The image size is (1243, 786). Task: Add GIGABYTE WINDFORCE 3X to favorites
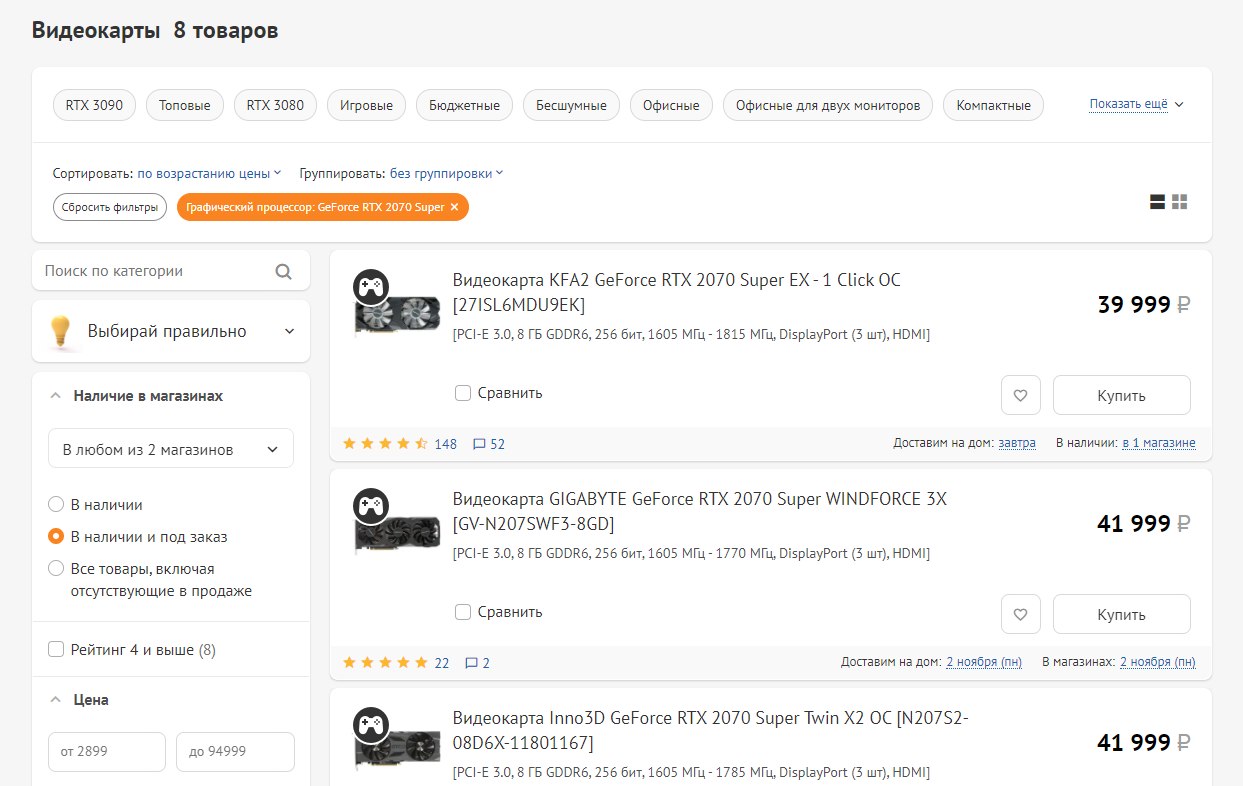[1021, 614]
